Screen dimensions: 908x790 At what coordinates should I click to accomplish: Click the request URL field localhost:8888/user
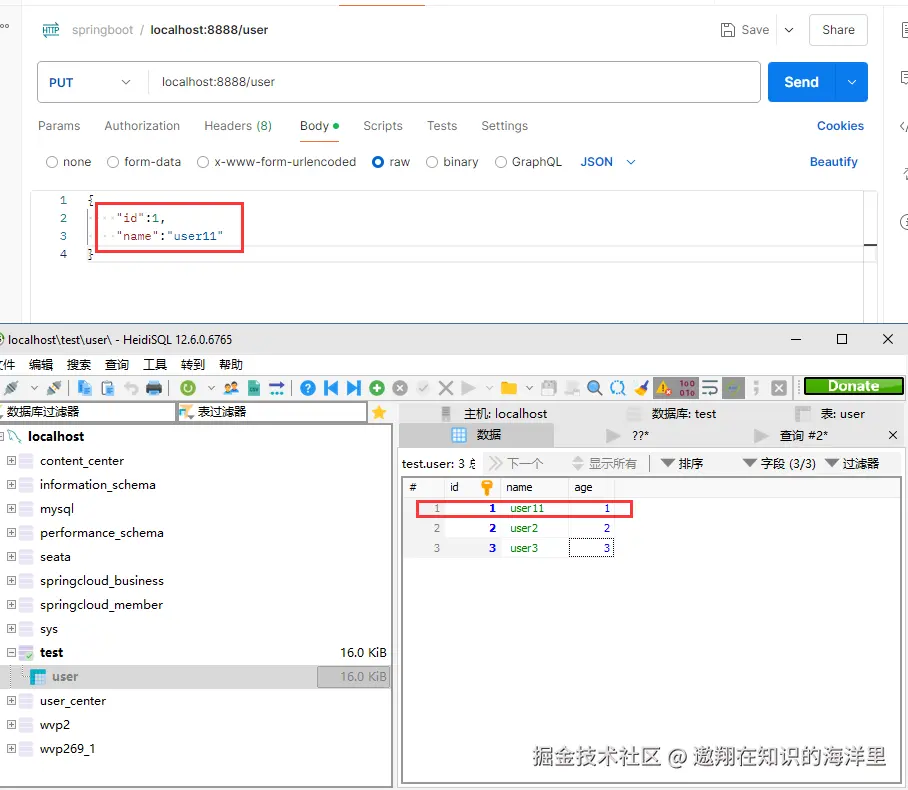(454, 82)
